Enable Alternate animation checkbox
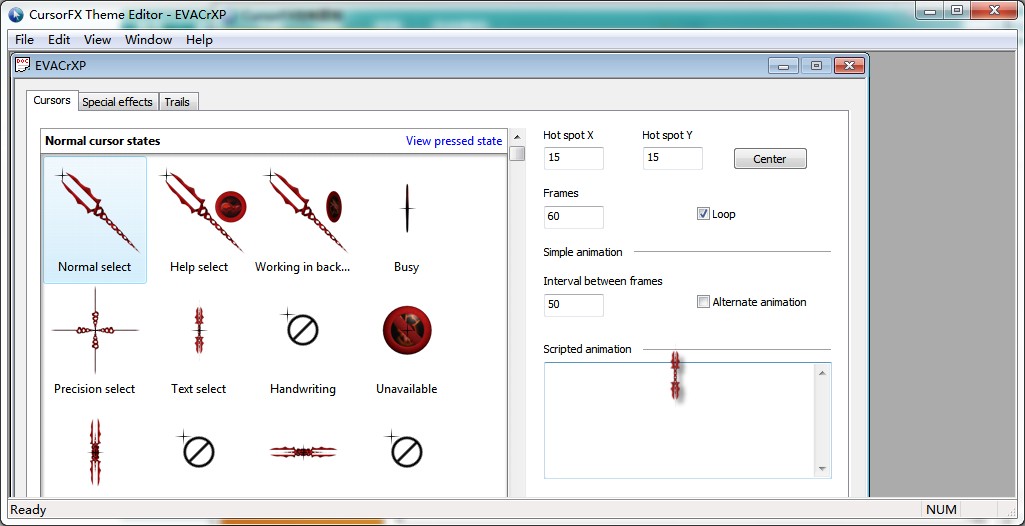Screen dimensions: 1025x526 [x=703, y=302]
